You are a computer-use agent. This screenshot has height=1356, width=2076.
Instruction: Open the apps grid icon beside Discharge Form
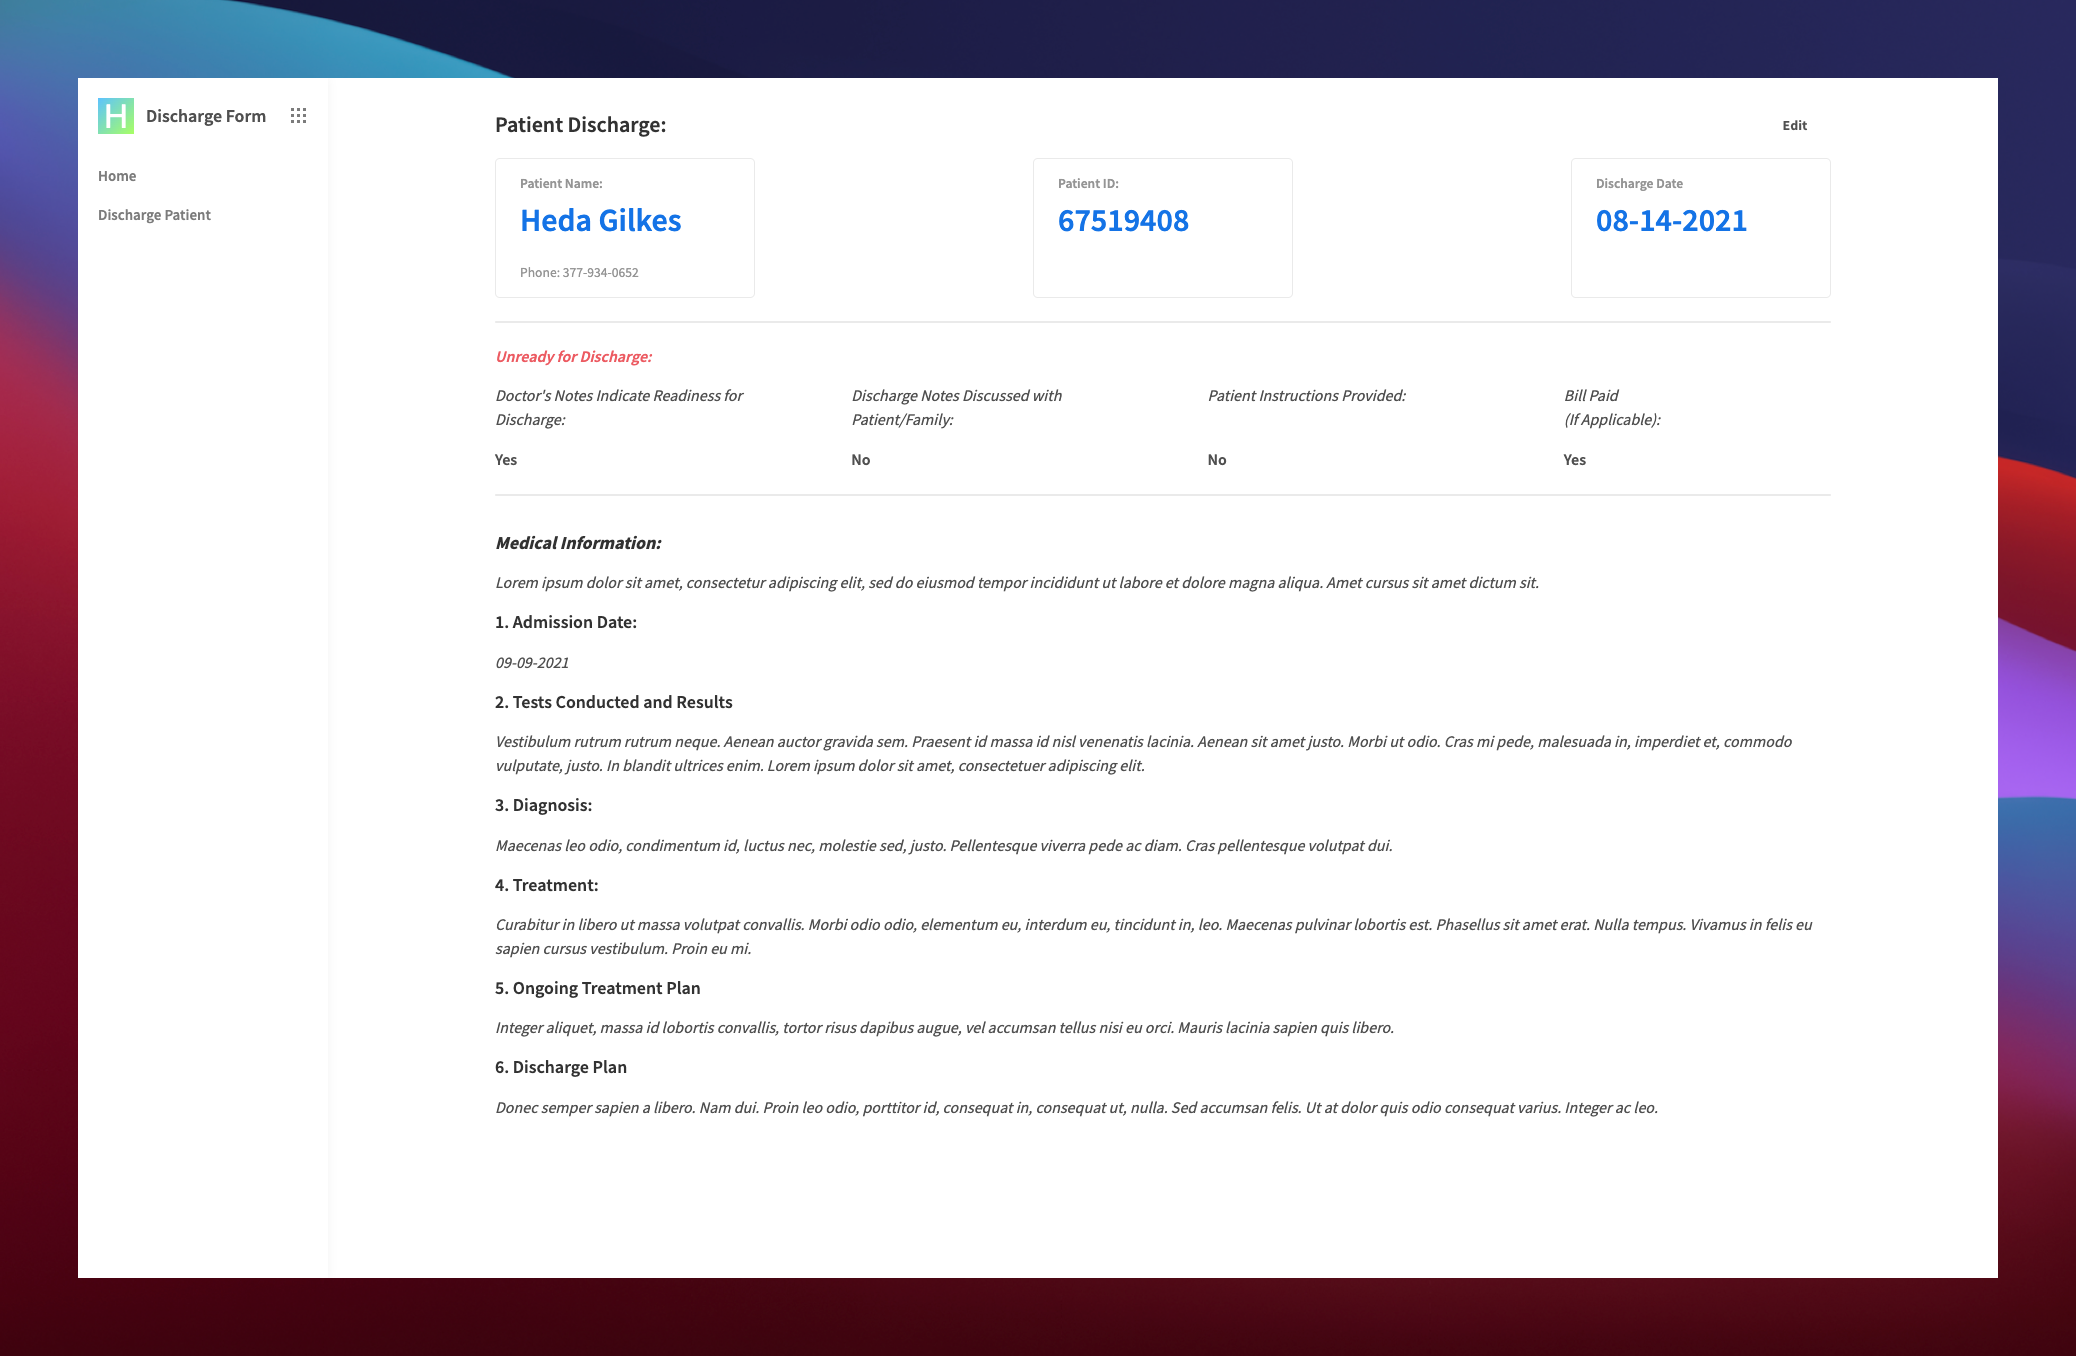(298, 116)
